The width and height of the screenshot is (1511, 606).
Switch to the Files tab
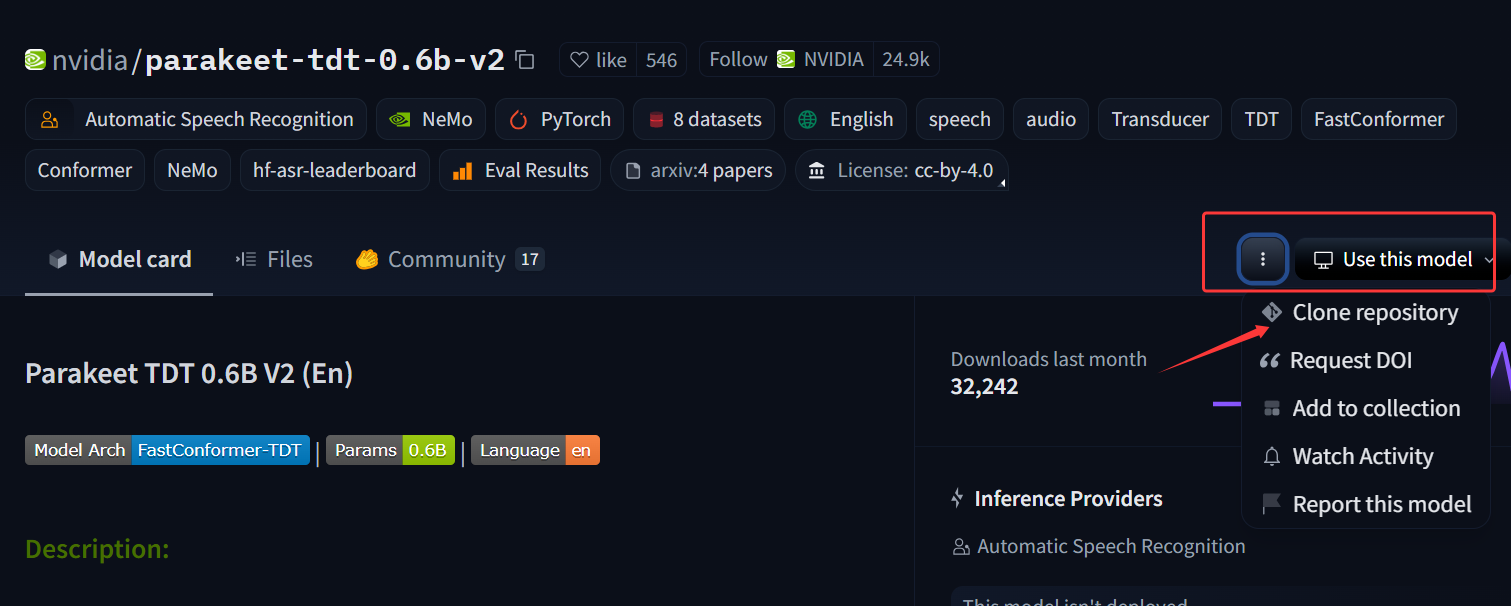[x=274, y=260]
